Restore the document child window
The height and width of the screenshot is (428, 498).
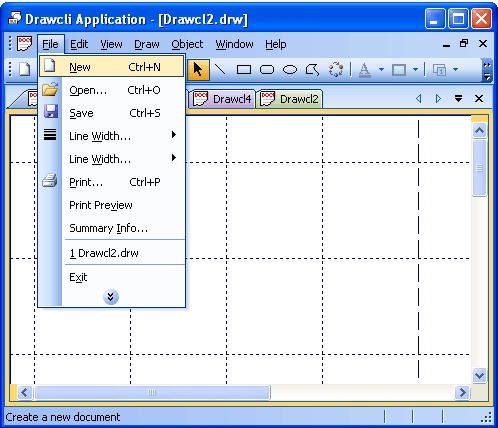464,43
